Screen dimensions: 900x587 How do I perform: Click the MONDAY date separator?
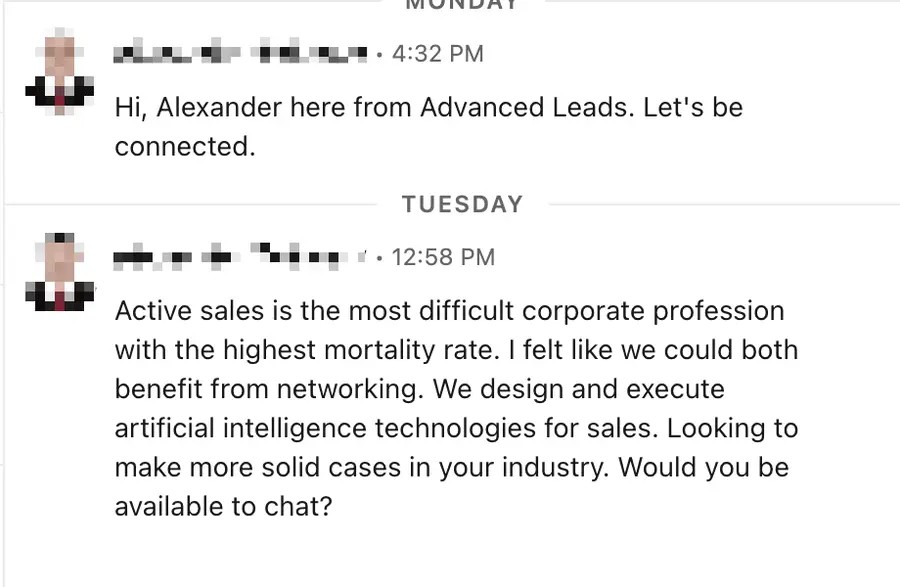click(459, 6)
